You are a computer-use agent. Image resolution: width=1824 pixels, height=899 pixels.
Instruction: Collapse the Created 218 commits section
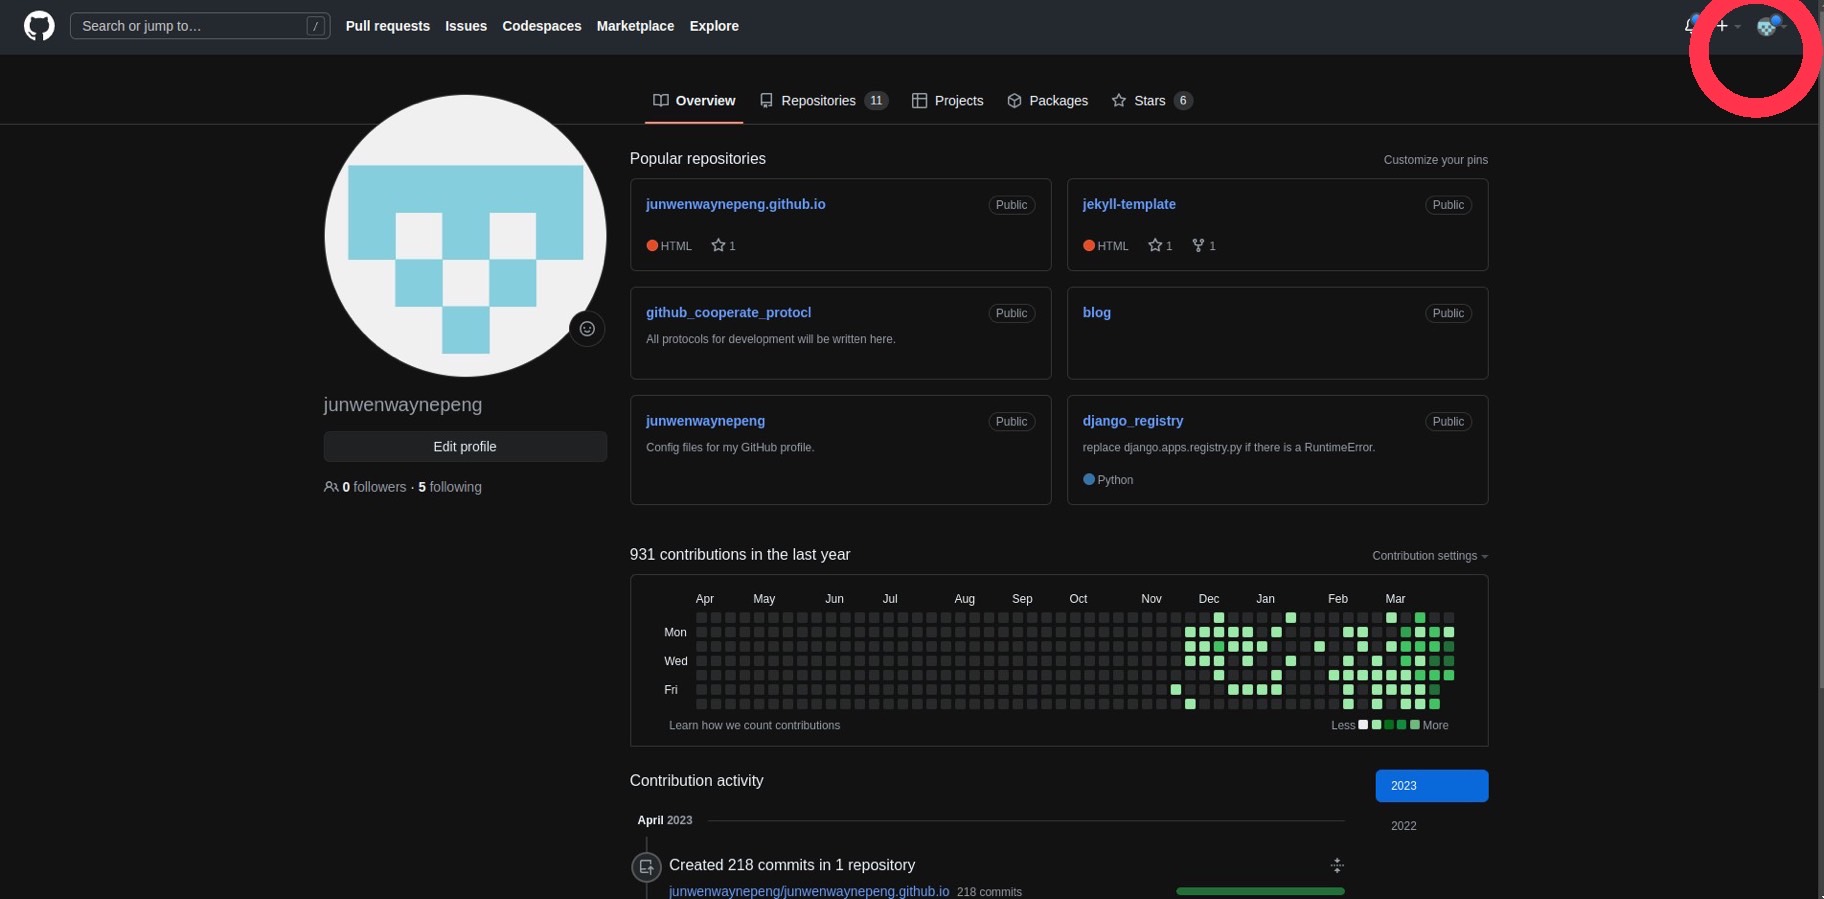pos(1337,866)
